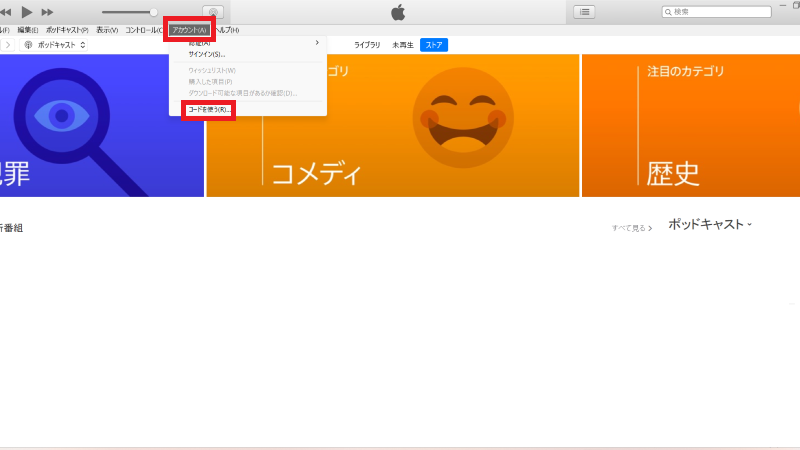Screen dimensions: 800x450
Task: Select ダウンロード可能な項目があるか確認(D) entry
Action: (x=242, y=93)
